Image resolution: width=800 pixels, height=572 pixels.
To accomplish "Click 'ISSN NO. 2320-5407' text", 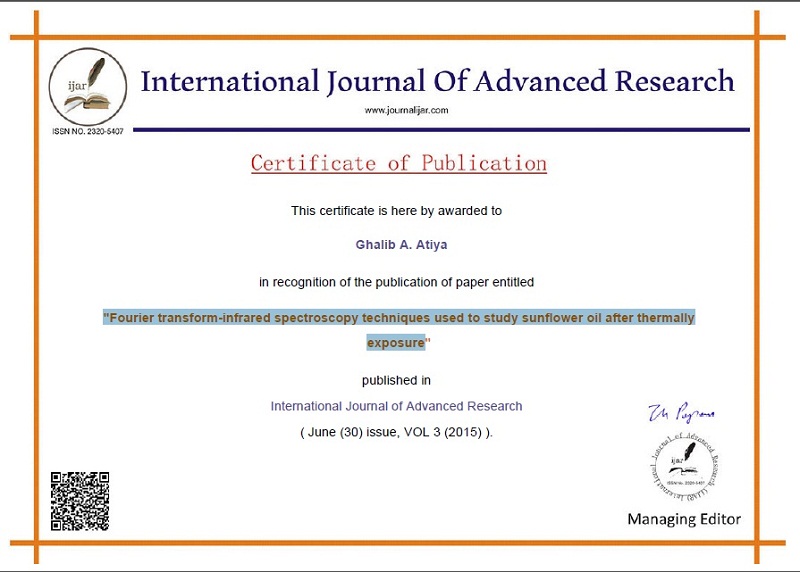I will coord(88,132).
